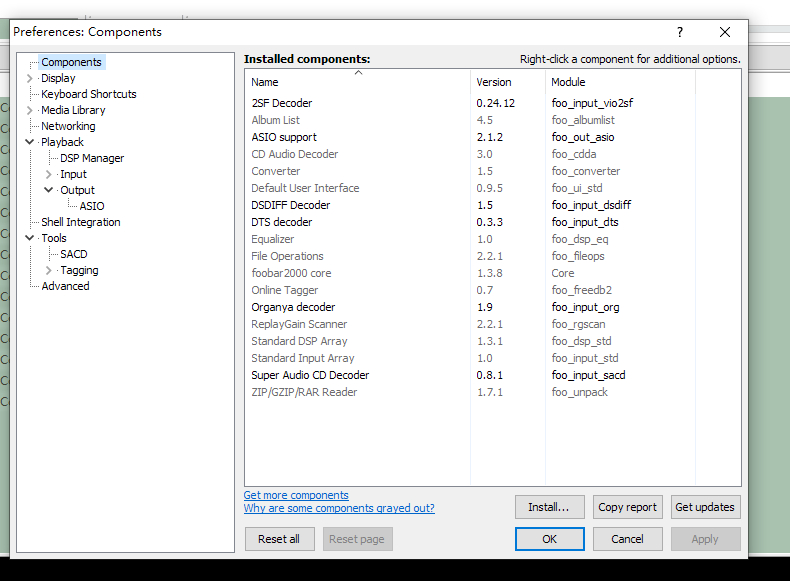The image size is (790, 581).
Task: Select the foobar2000 core row
Action: (x=493, y=273)
